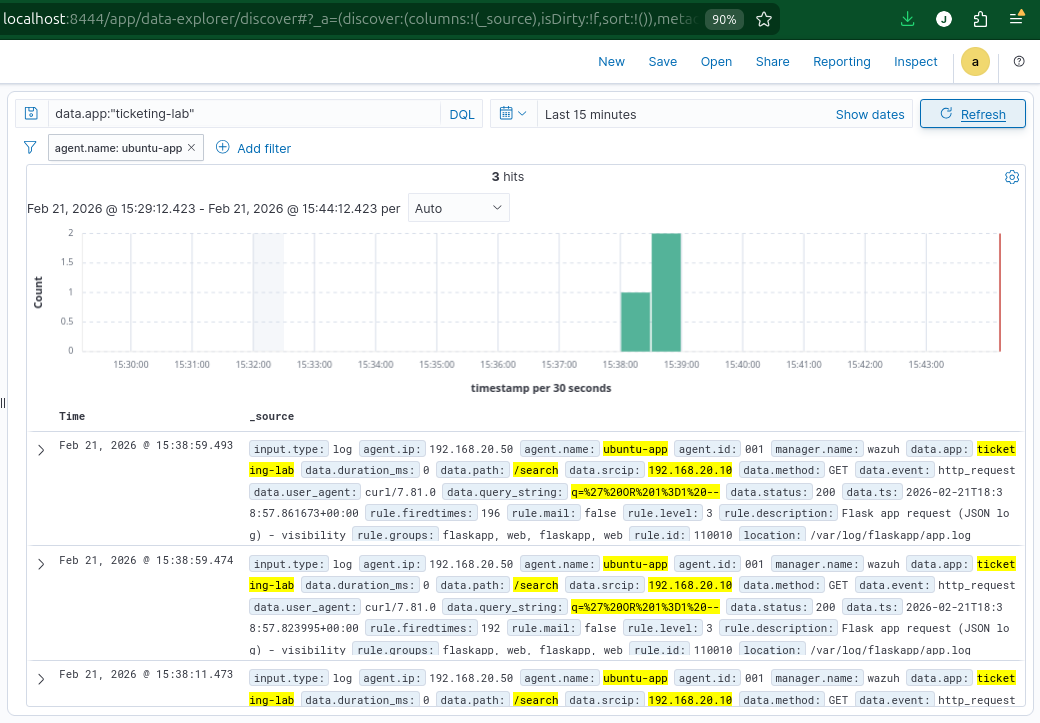Click the Last 15 minutes time range
The width and height of the screenshot is (1040, 723).
(590, 114)
